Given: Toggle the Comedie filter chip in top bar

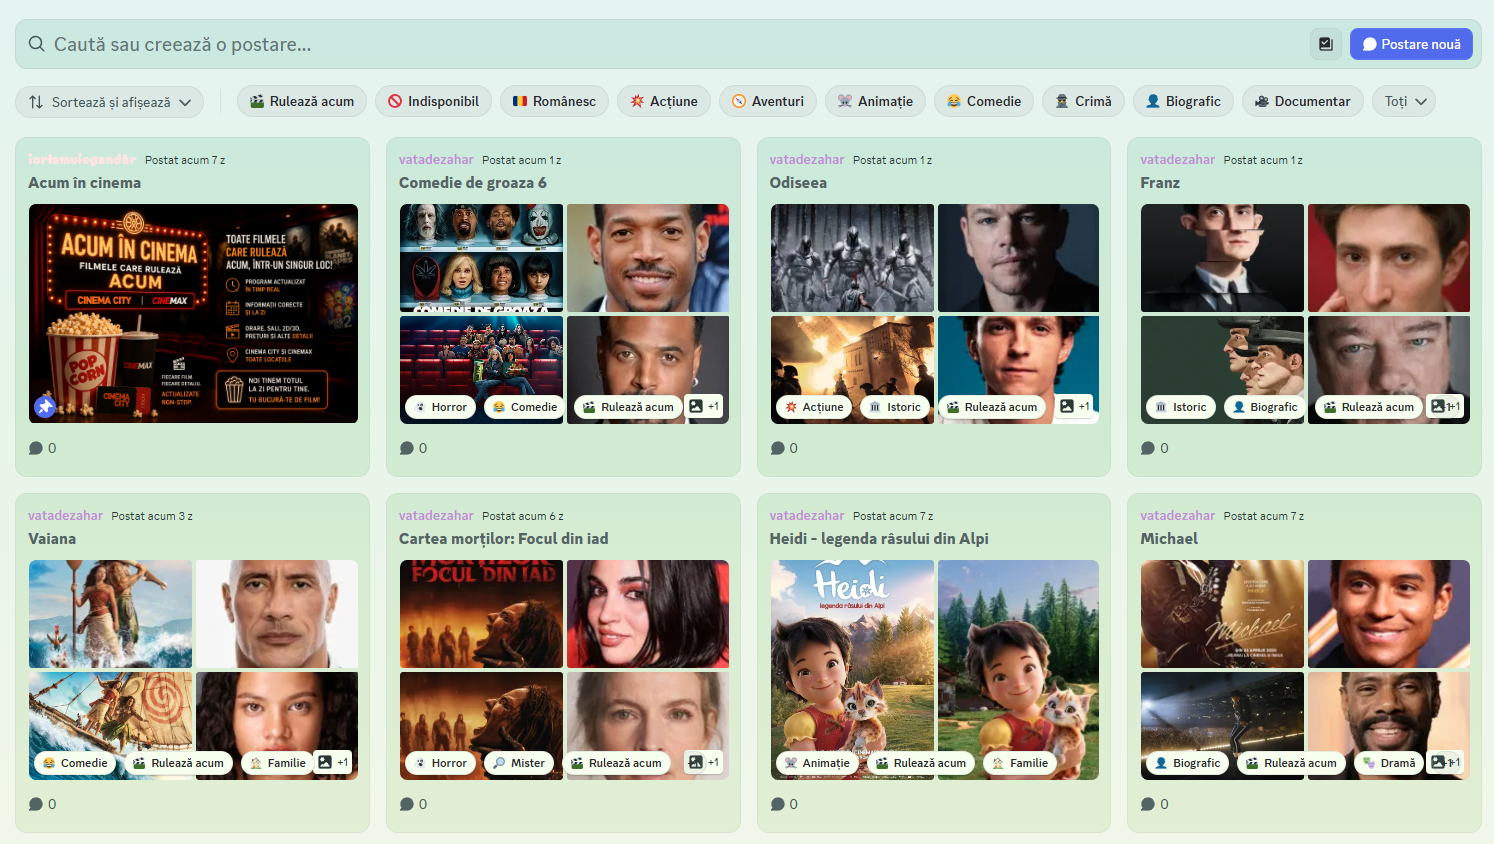Looking at the screenshot, I should [x=984, y=102].
